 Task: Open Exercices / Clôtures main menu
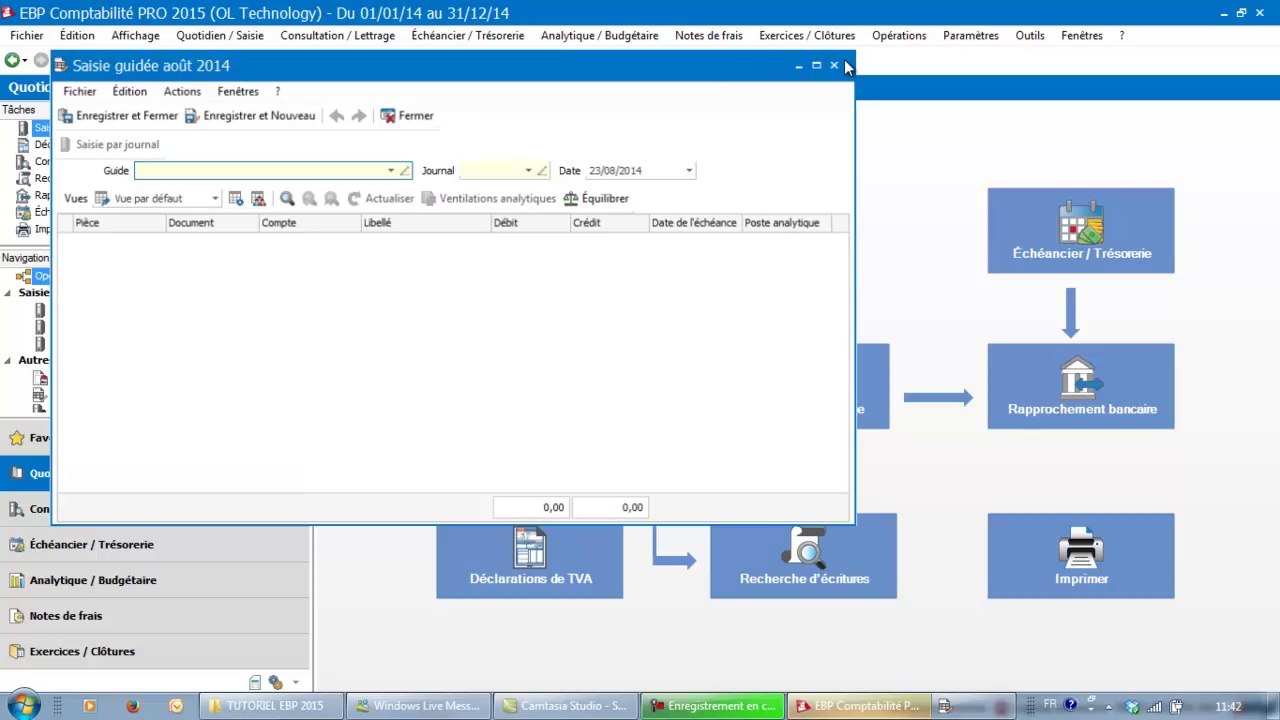807,35
